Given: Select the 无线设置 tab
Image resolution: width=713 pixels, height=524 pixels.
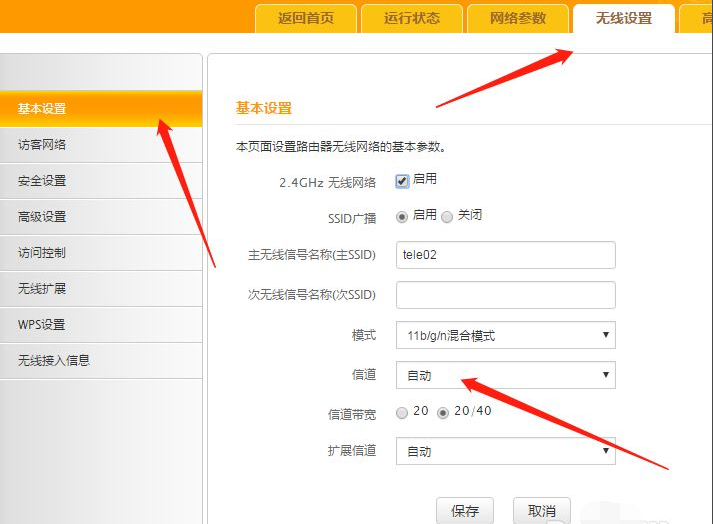Looking at the screenshot, I should 624,19.
